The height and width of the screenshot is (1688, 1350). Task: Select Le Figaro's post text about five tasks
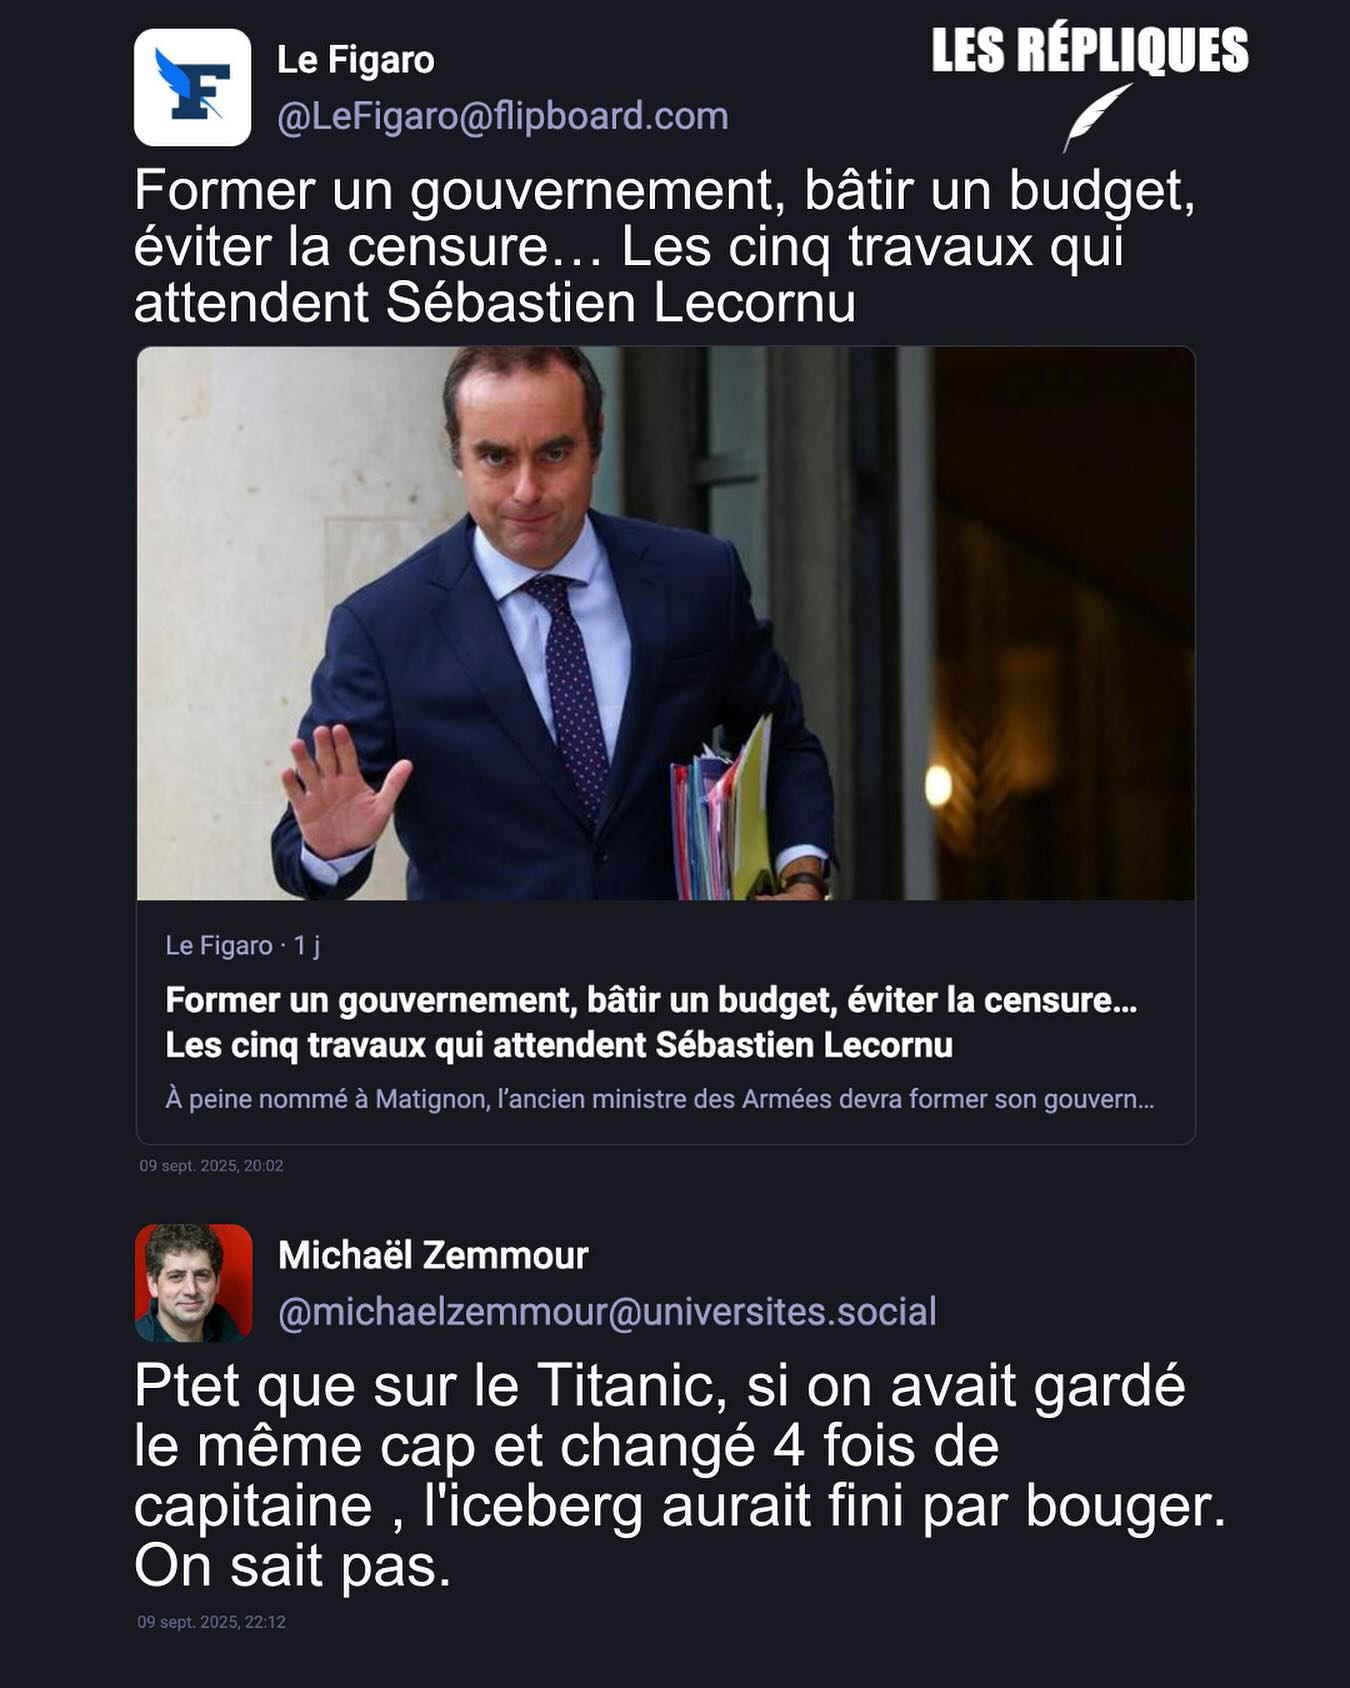coord(665,246)
